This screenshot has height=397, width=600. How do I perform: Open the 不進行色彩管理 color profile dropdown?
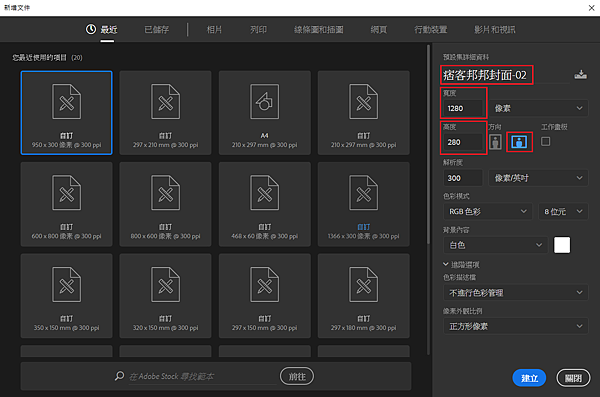click(x=516, y=293)
